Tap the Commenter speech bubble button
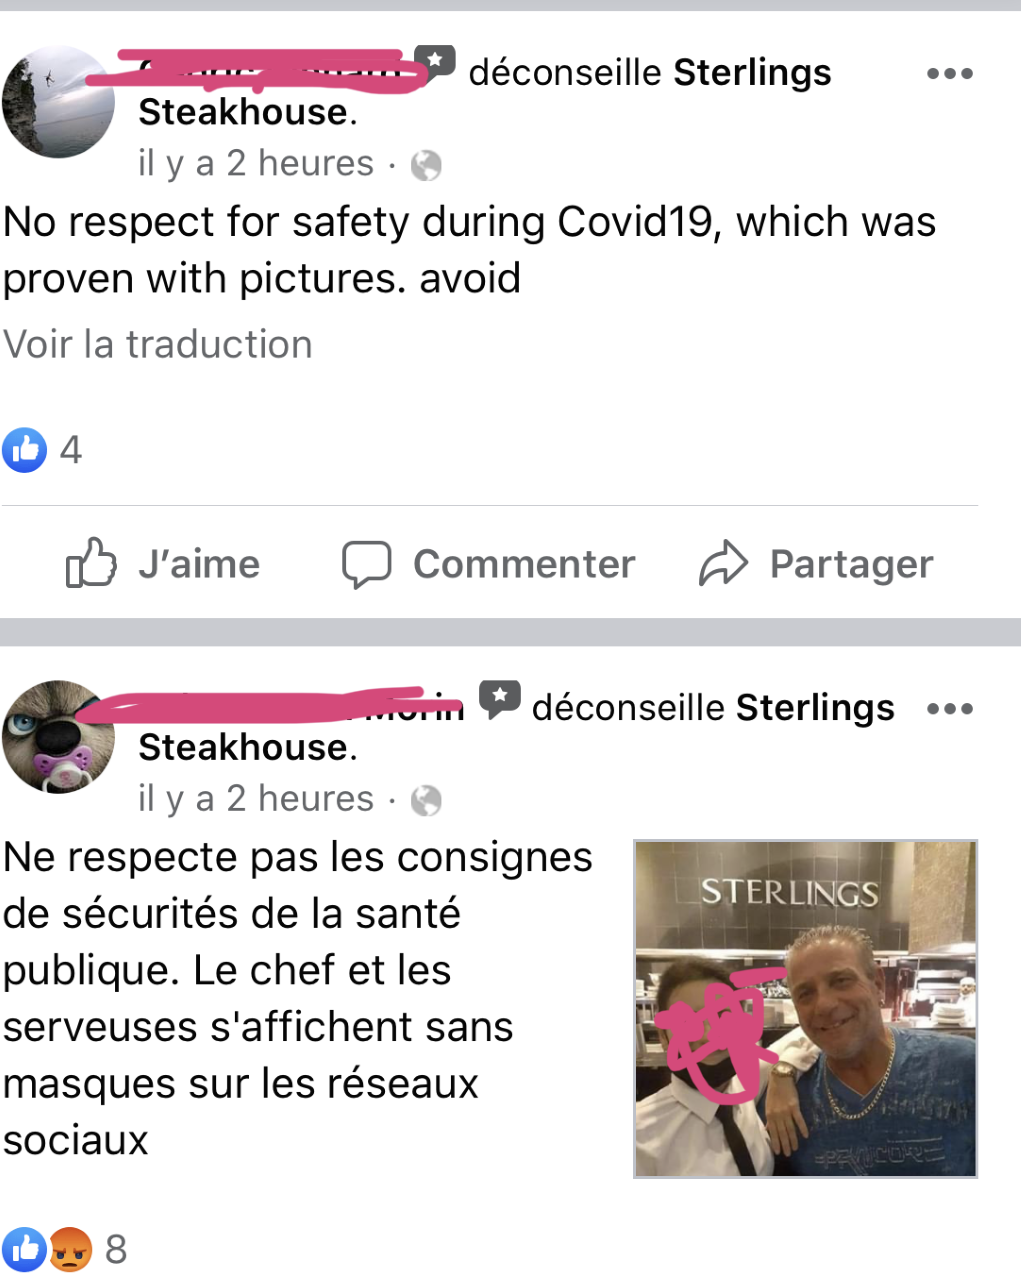The width and height of the screenshot is (1021, 1280). [x=489, y=564]
